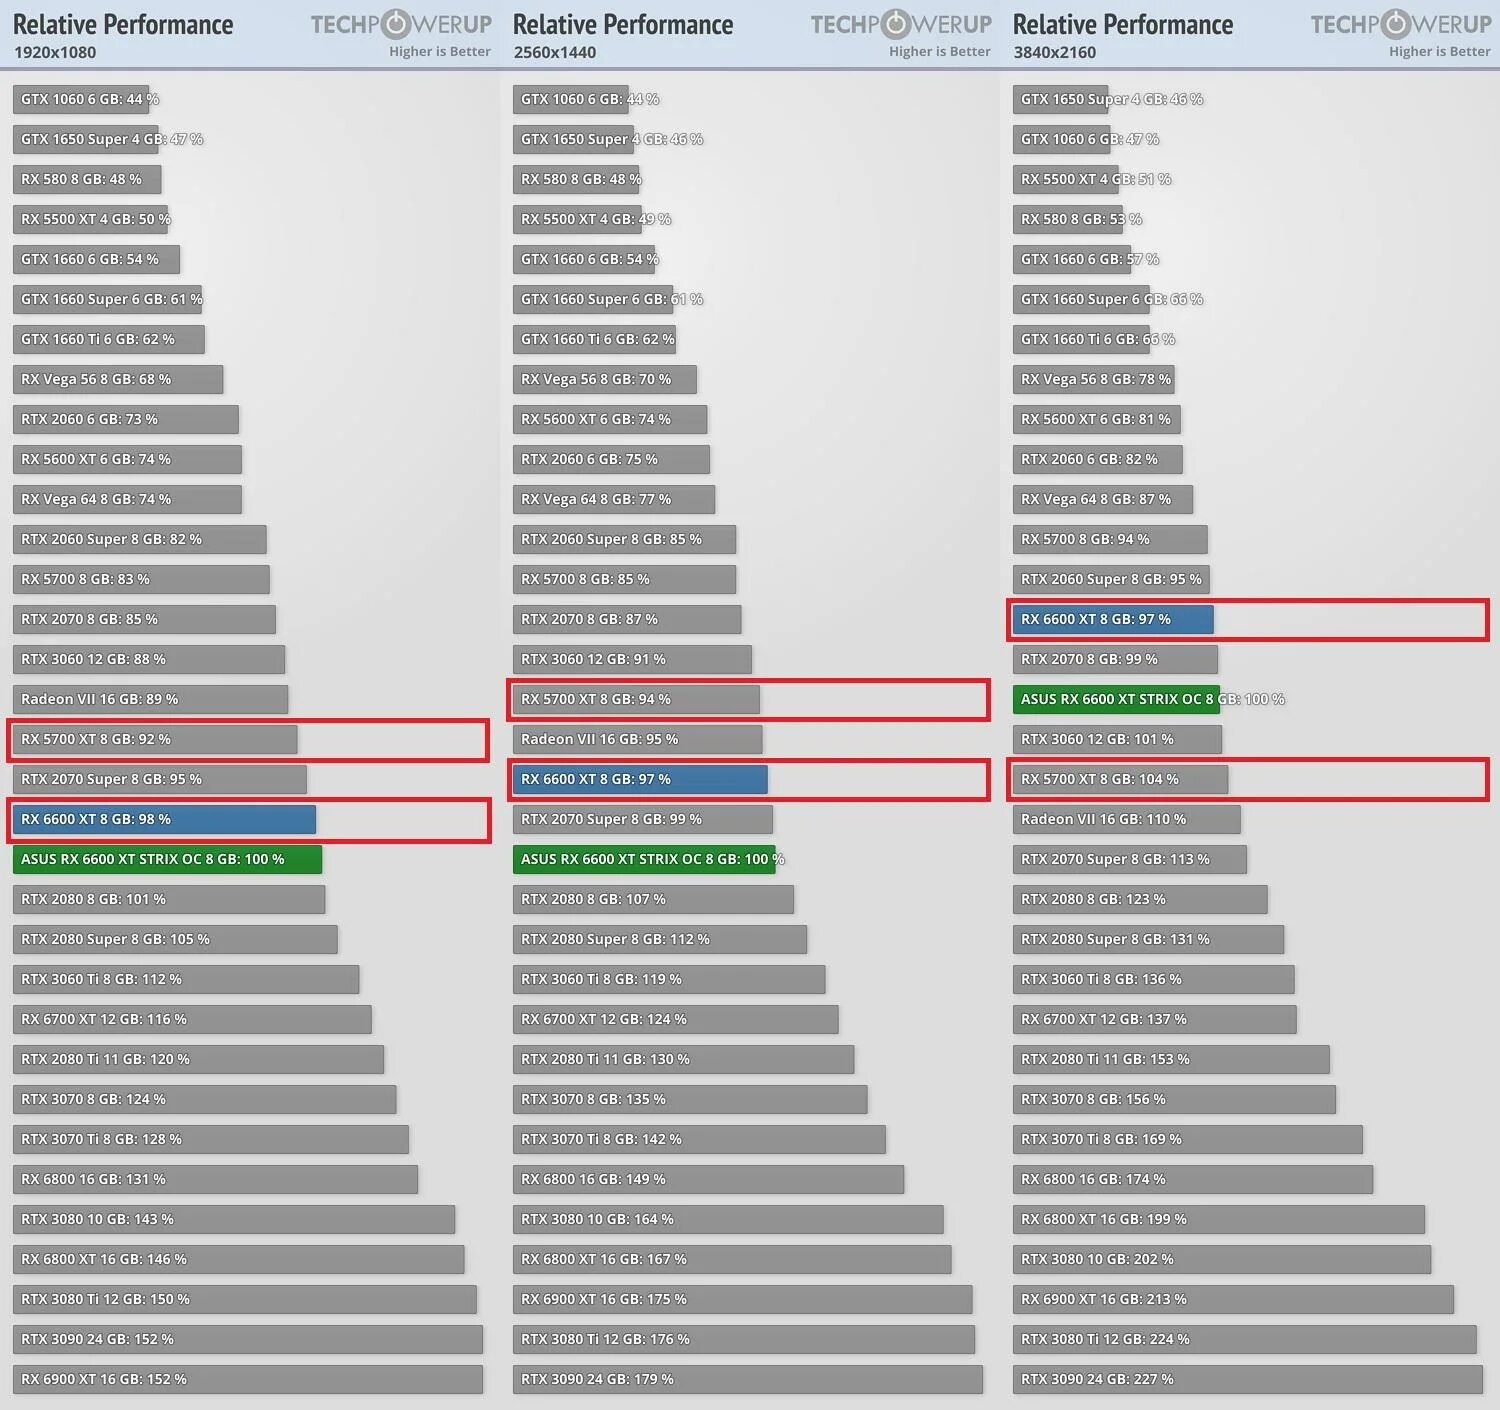Click the TechPowerUp logo above the 1920x1080 chart
This screenshot has height=1410, width=1500.
(x=401, y=24)
